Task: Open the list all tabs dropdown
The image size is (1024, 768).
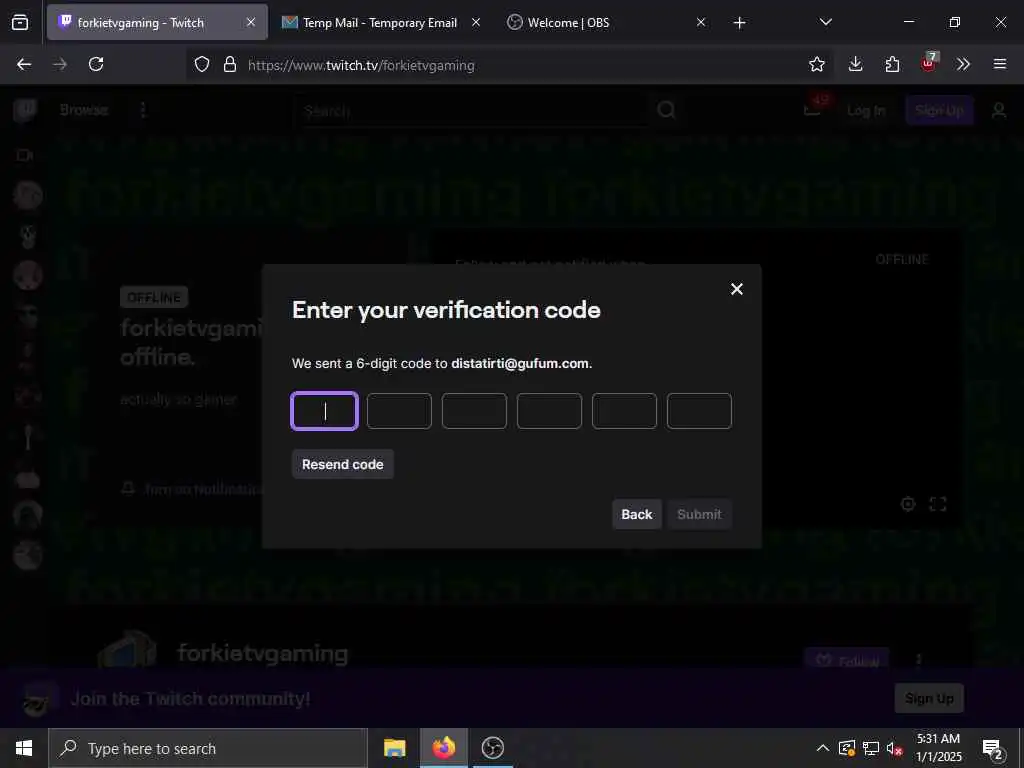Action: click(x=825, y=22)
